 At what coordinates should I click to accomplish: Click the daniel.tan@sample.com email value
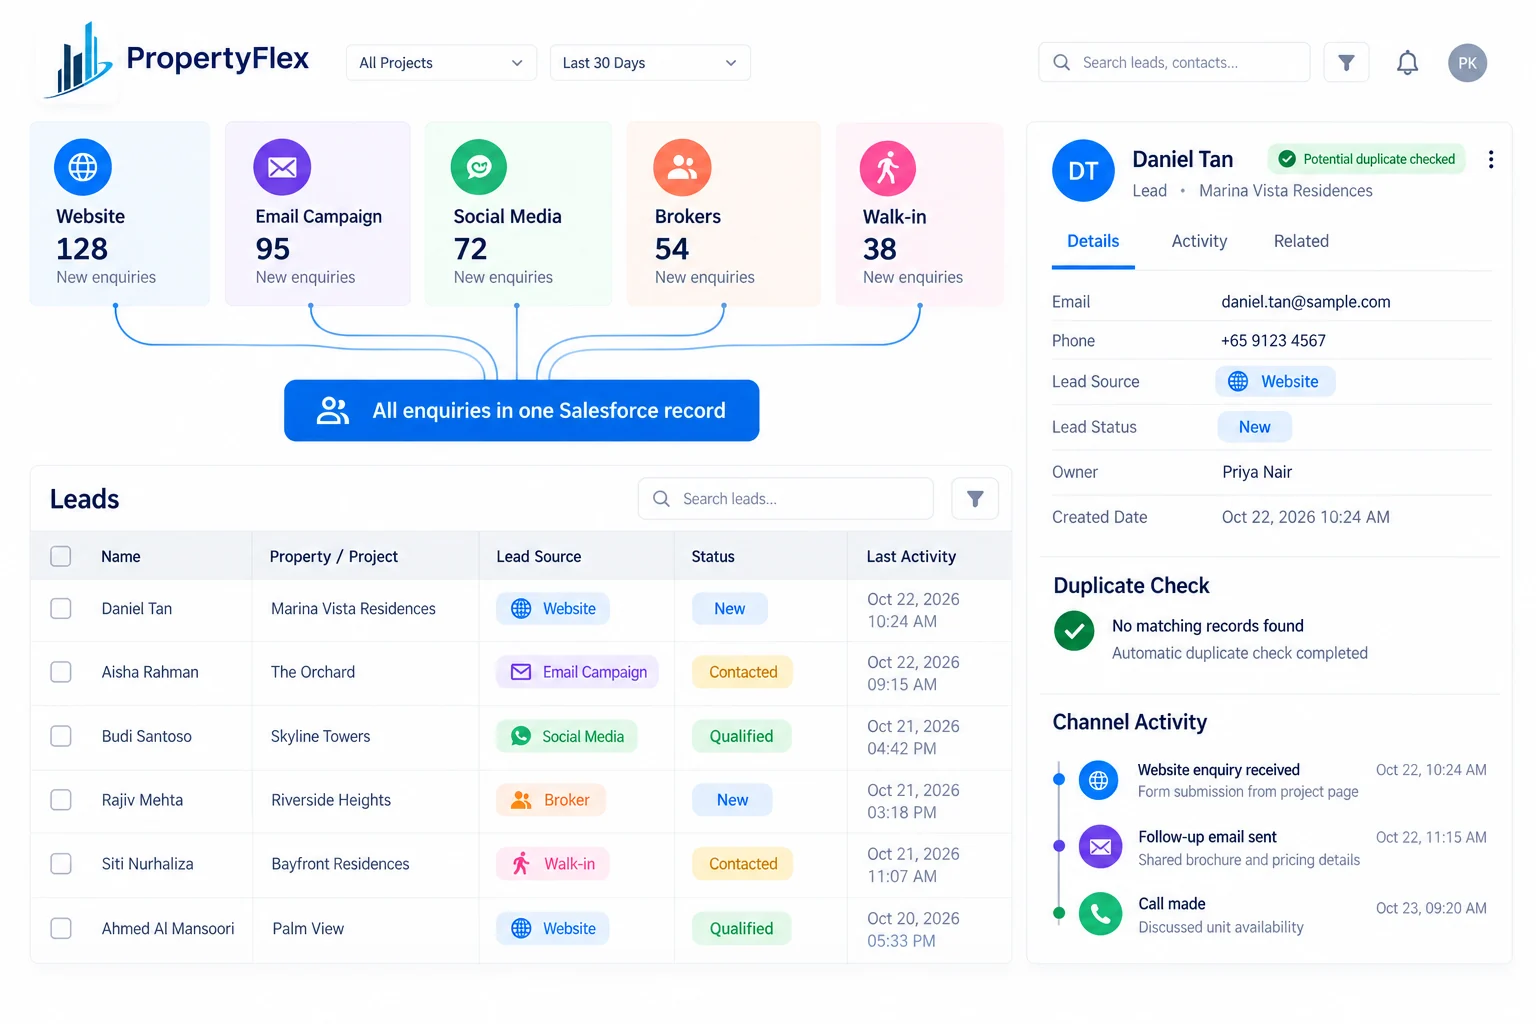click(1305, 302)
